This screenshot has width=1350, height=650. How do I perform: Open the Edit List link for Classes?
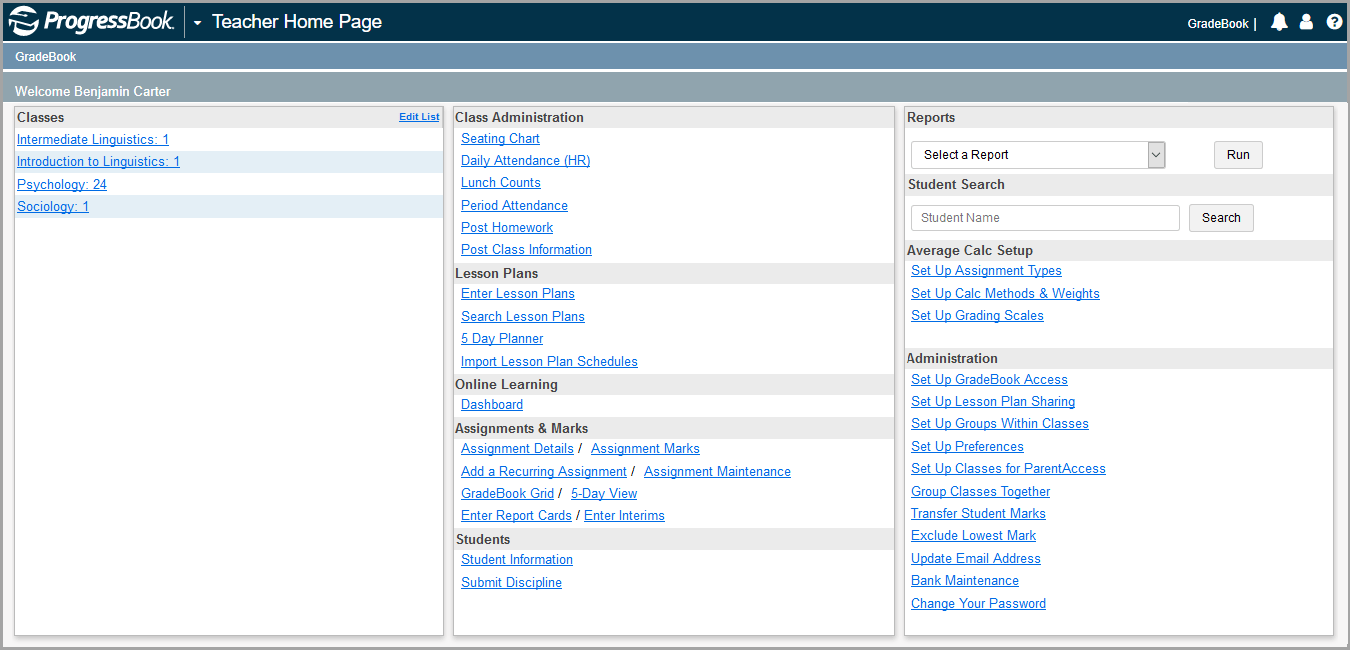(418, 116)
